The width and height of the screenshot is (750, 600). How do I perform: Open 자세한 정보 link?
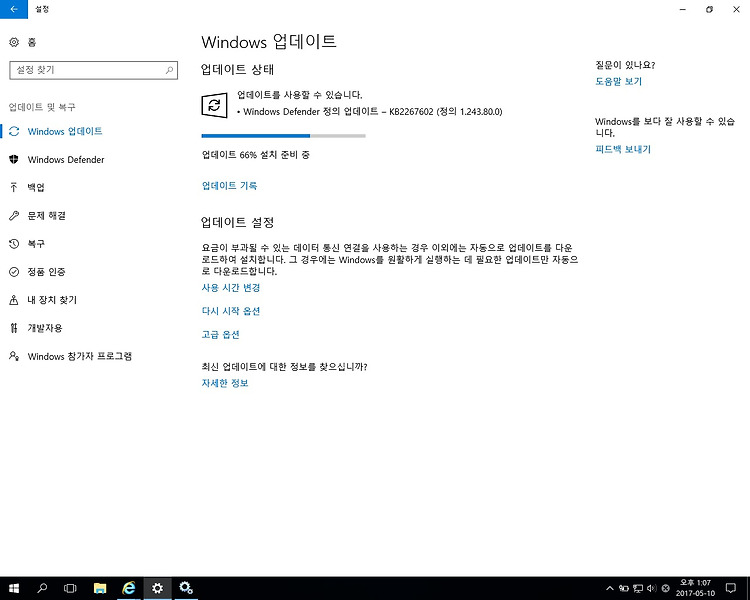pos(225,383)
